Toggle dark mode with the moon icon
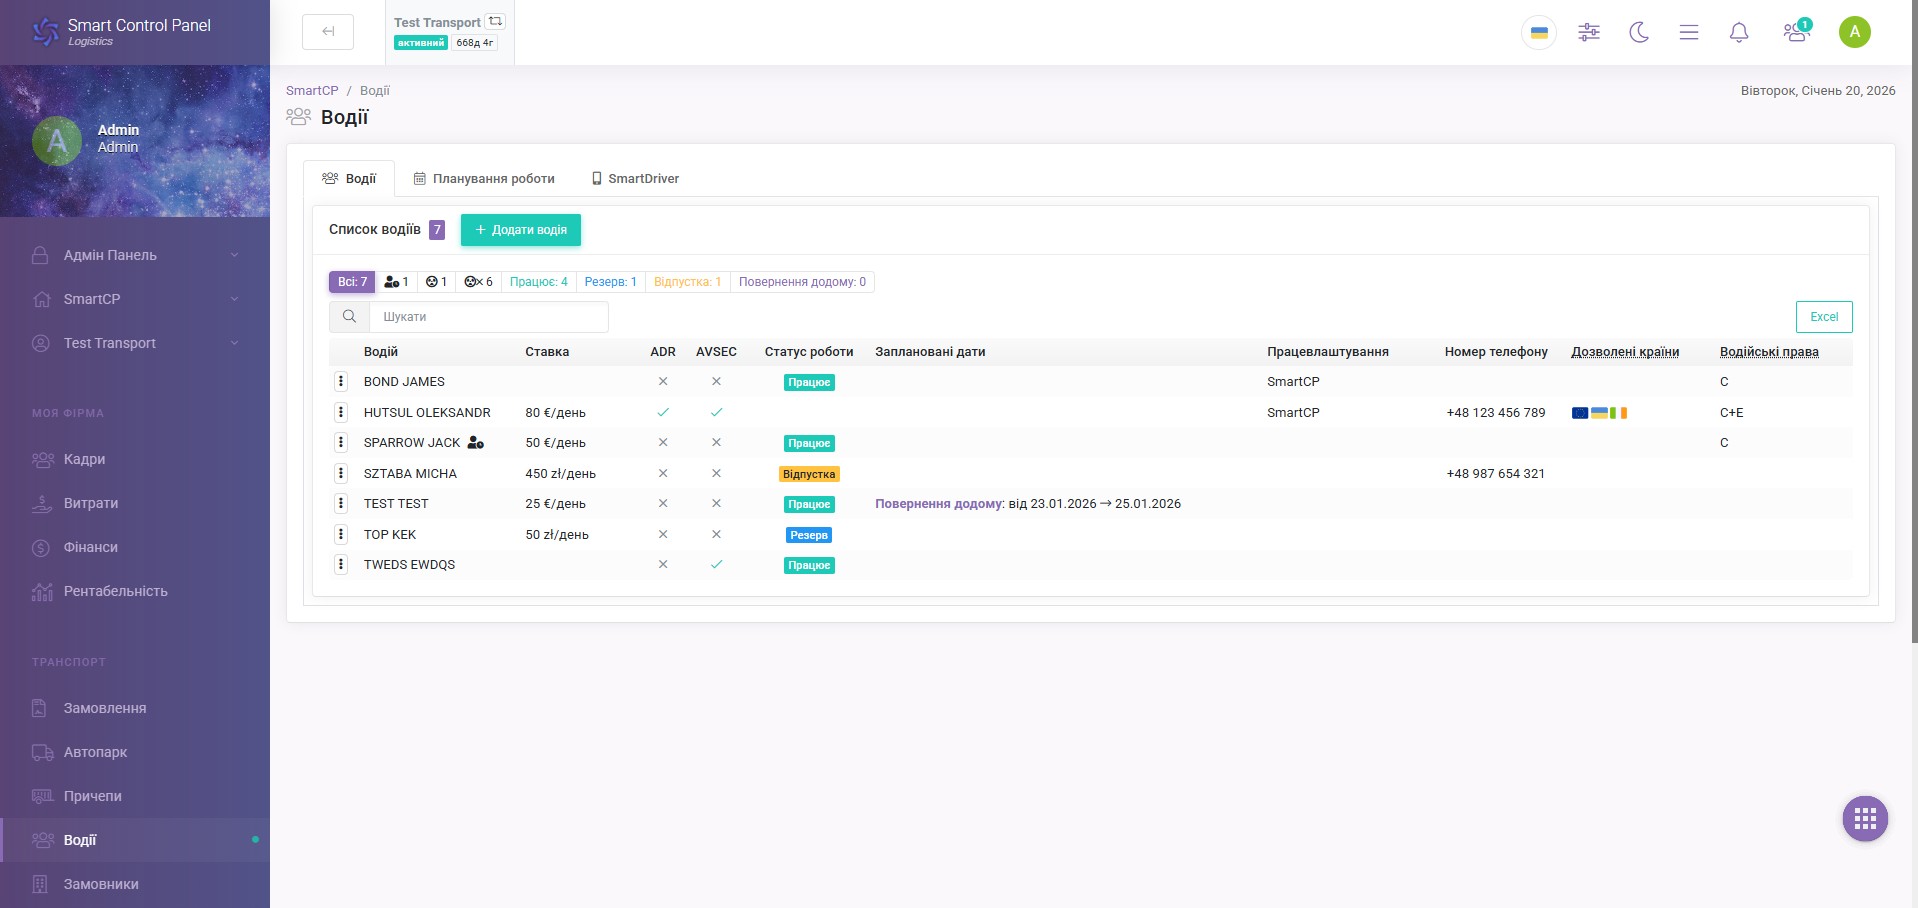Screen dimensions: 1918x908 (1639, 32)
